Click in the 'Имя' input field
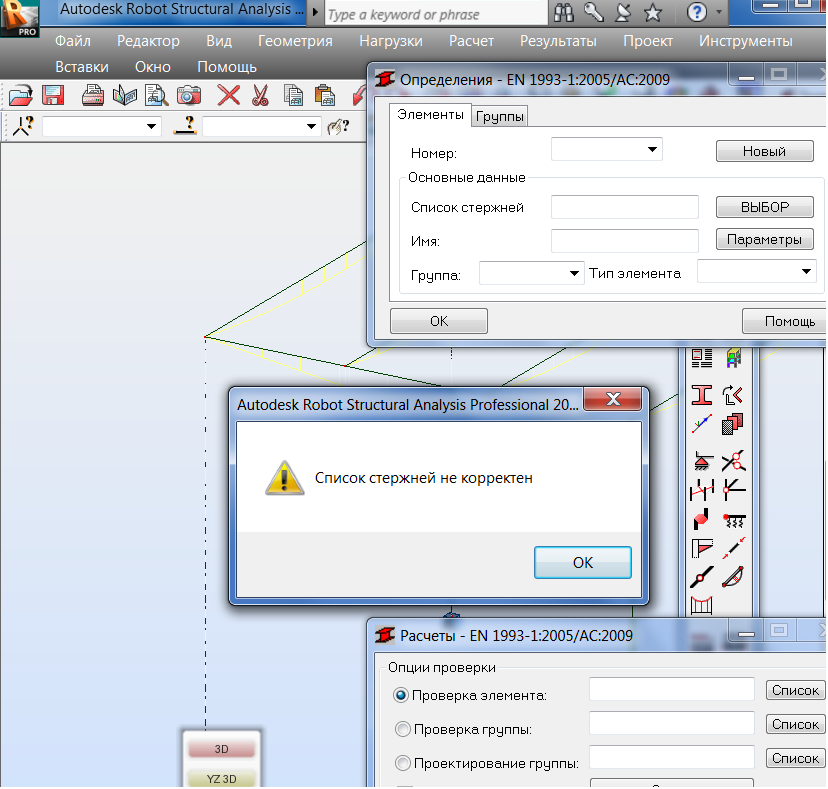 (x=625, y=241)
